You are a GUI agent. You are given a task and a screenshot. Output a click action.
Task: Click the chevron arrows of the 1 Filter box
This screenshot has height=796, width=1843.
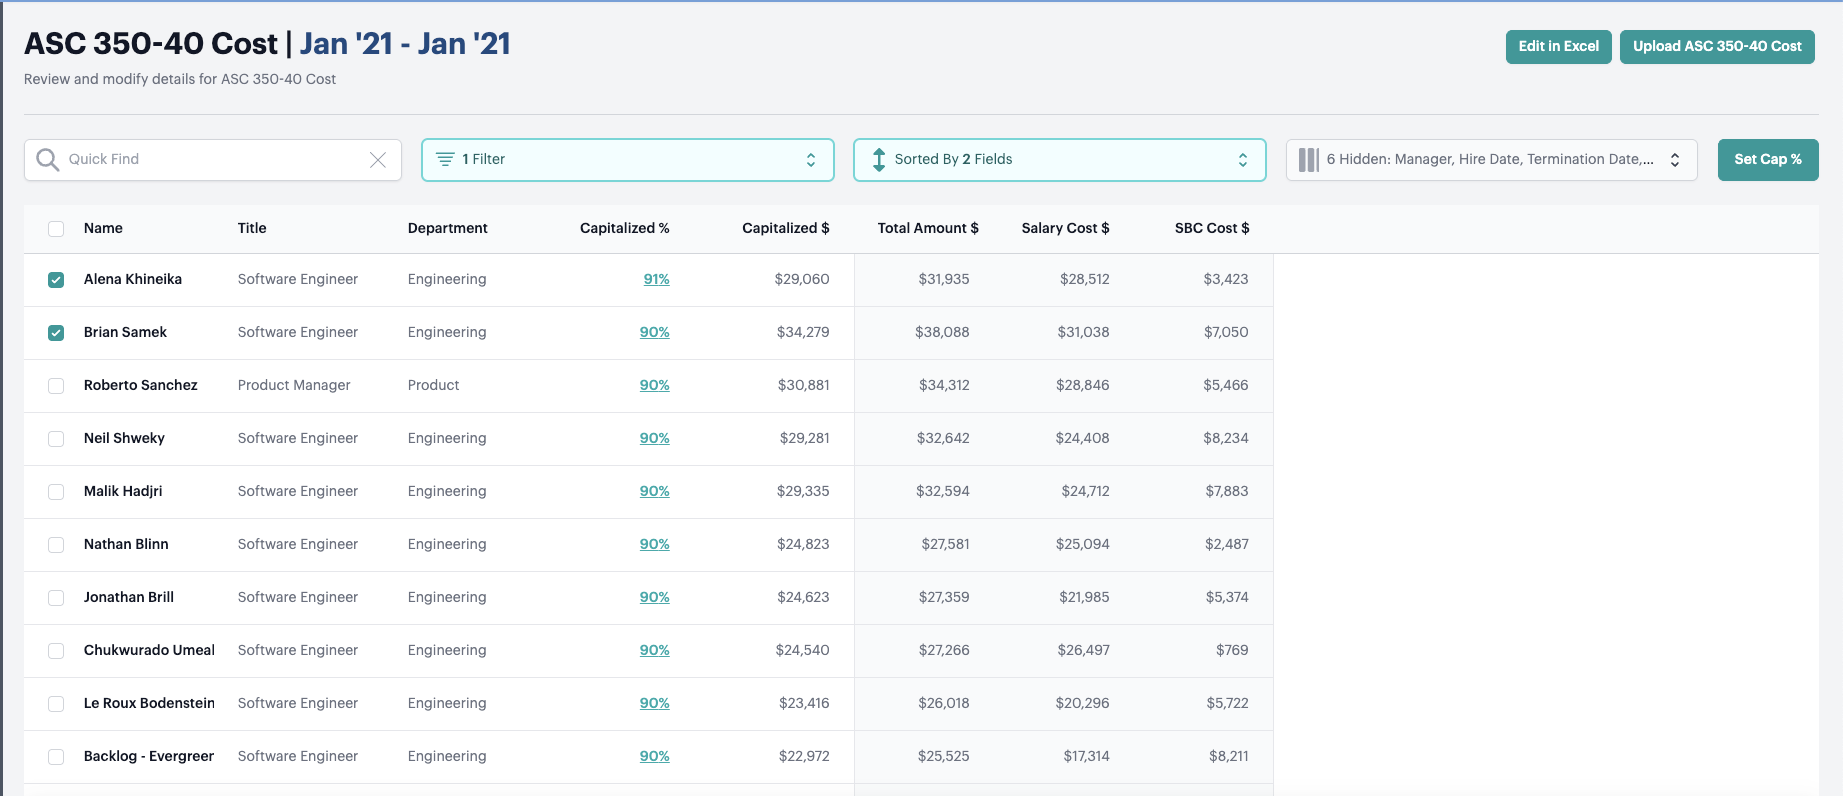(811, 160)
